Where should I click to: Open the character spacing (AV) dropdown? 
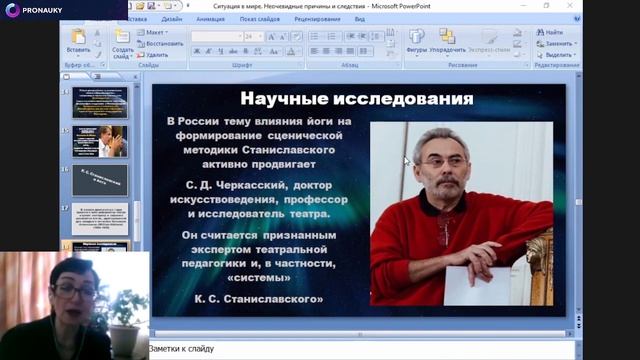pyautogui.click(x=258, y=51)
